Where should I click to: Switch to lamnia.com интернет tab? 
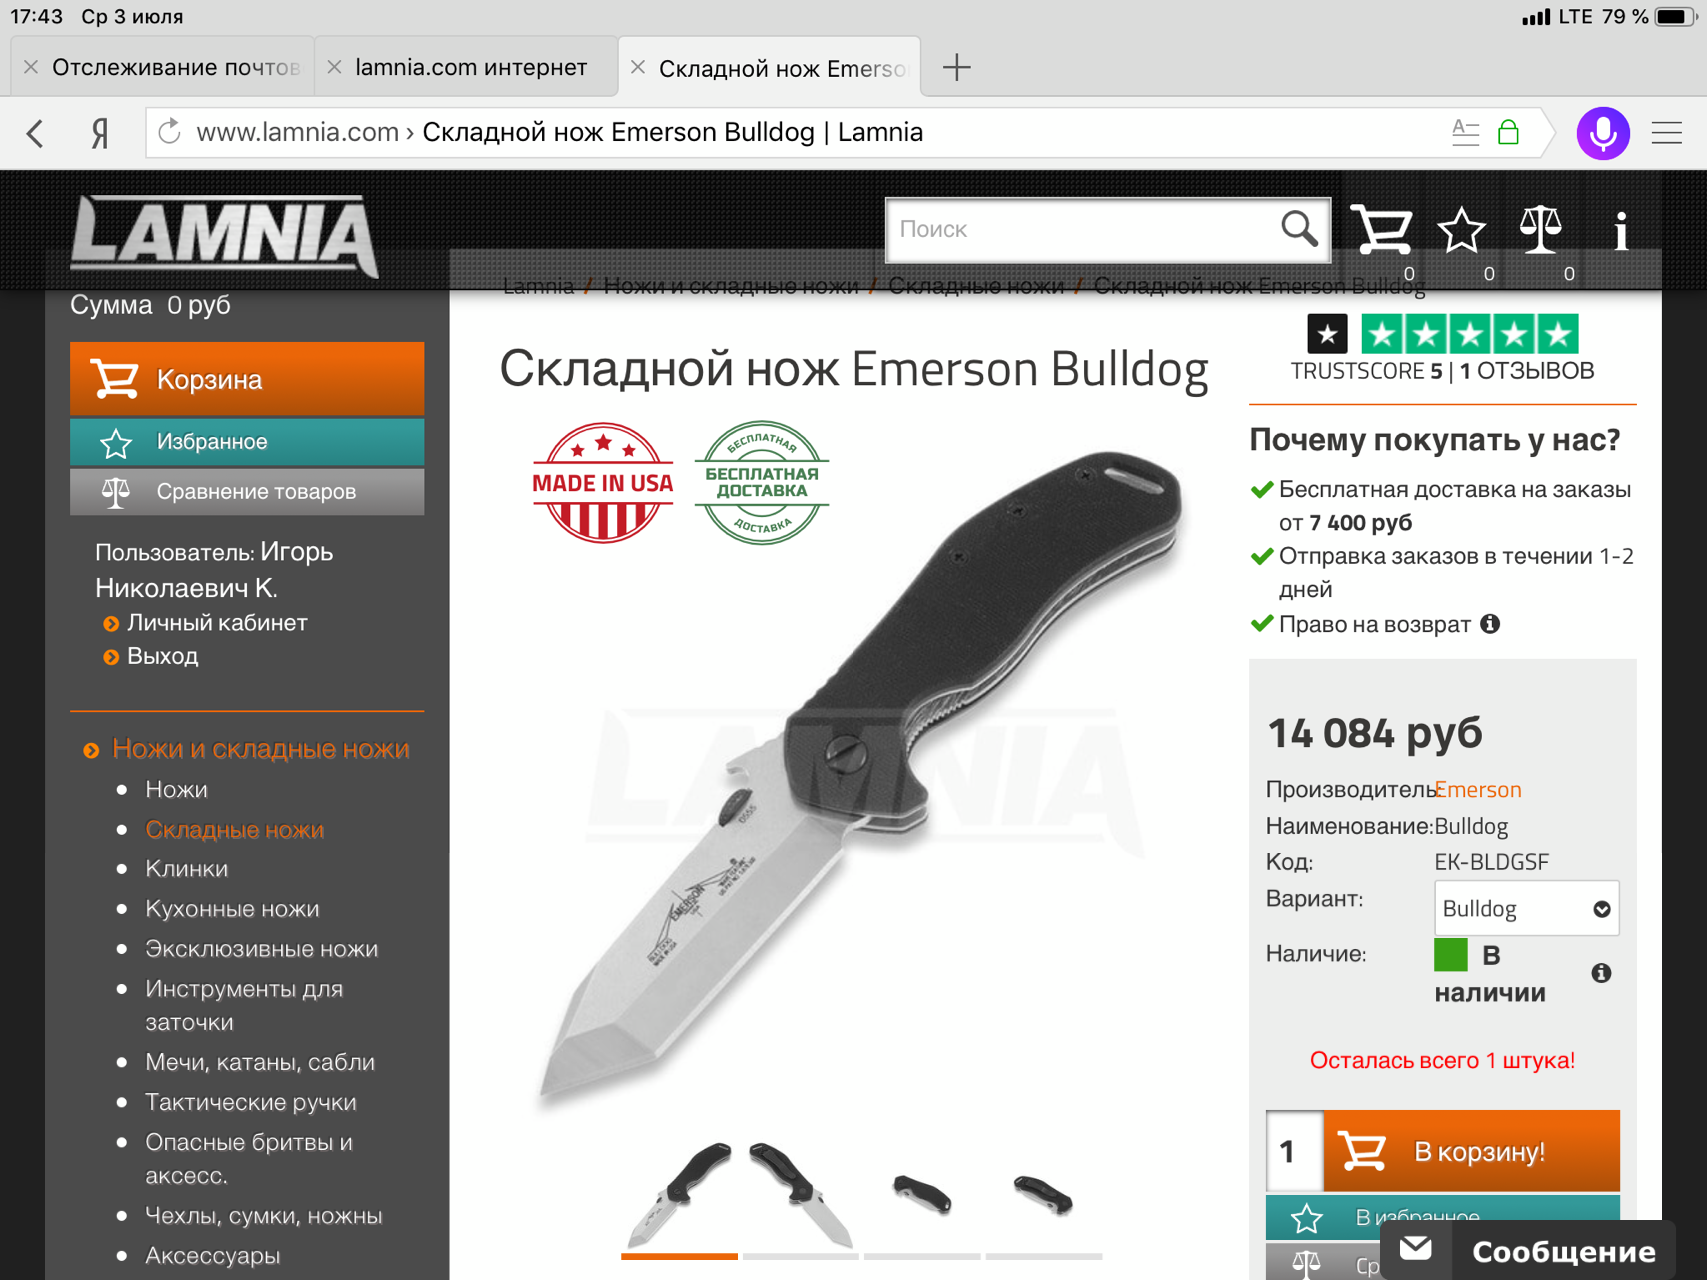coord(470,67)
